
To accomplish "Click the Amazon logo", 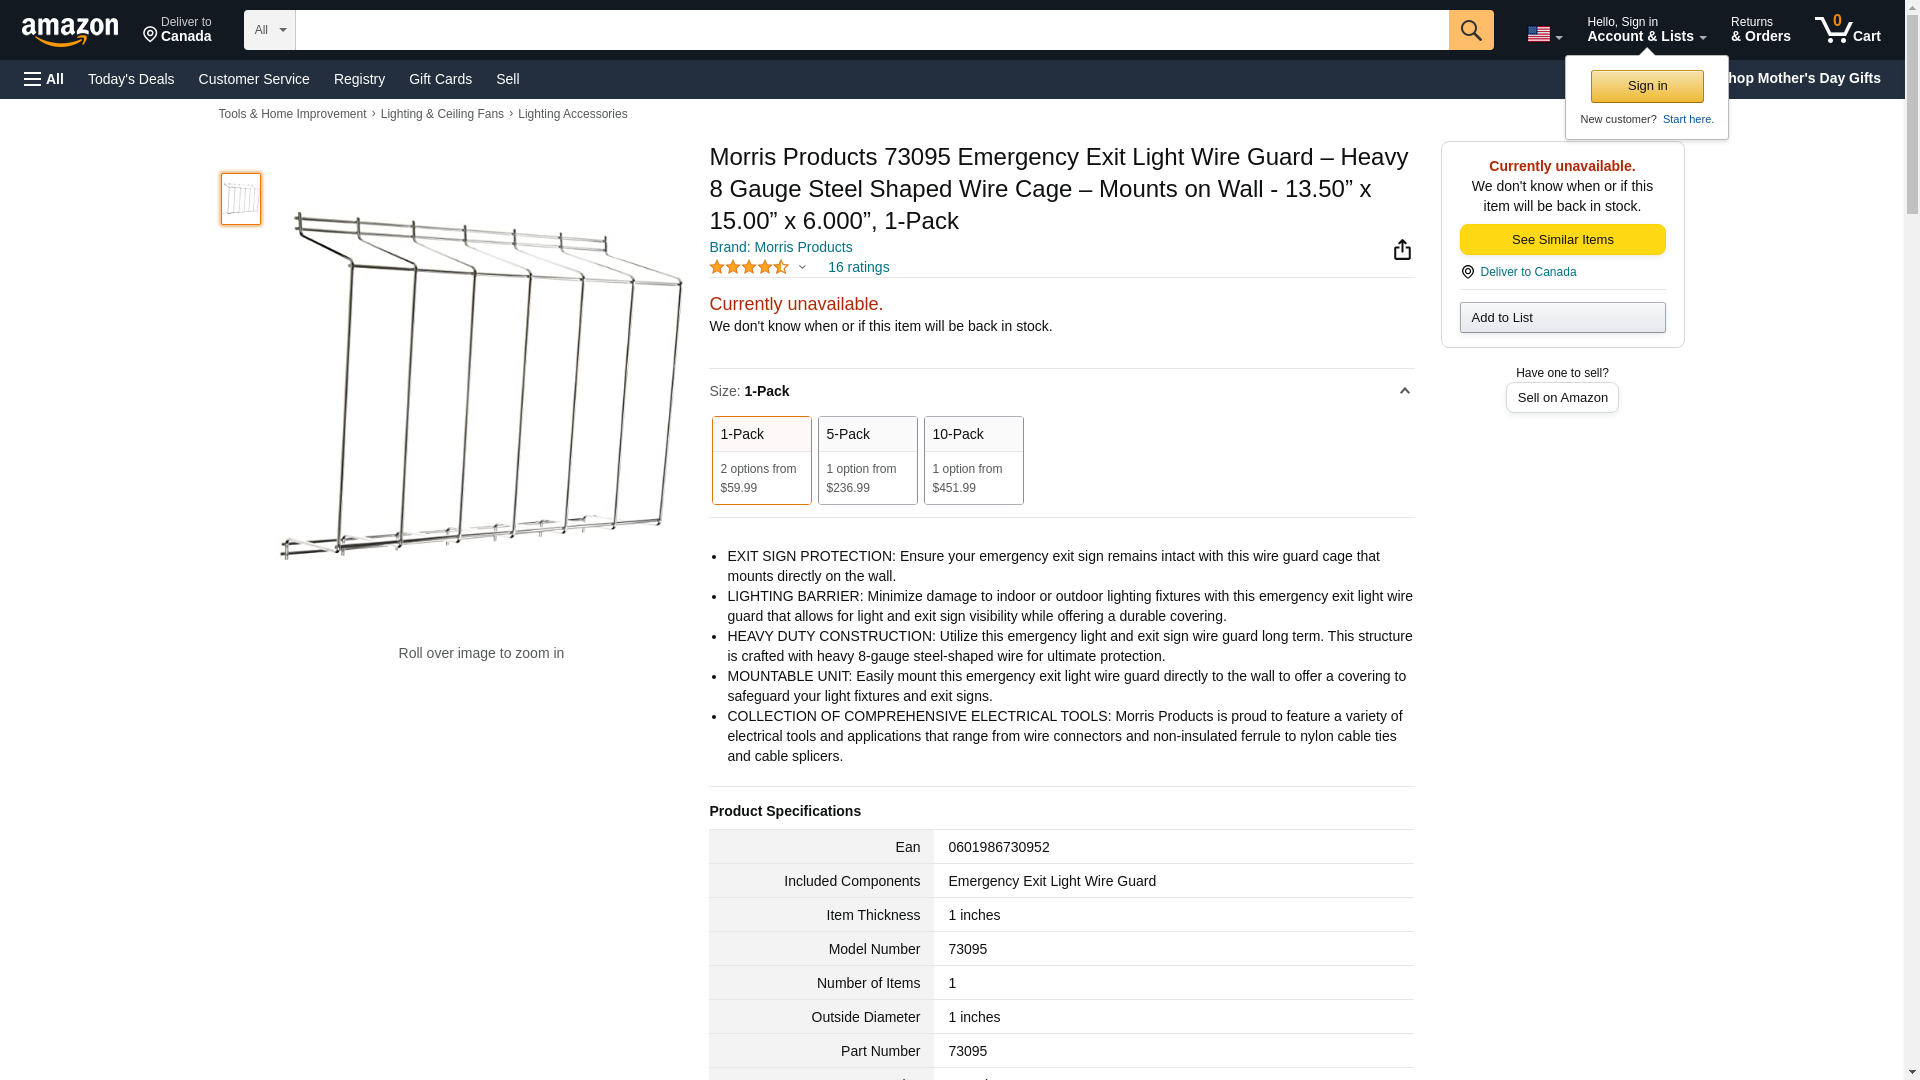I will coord(70,31).
